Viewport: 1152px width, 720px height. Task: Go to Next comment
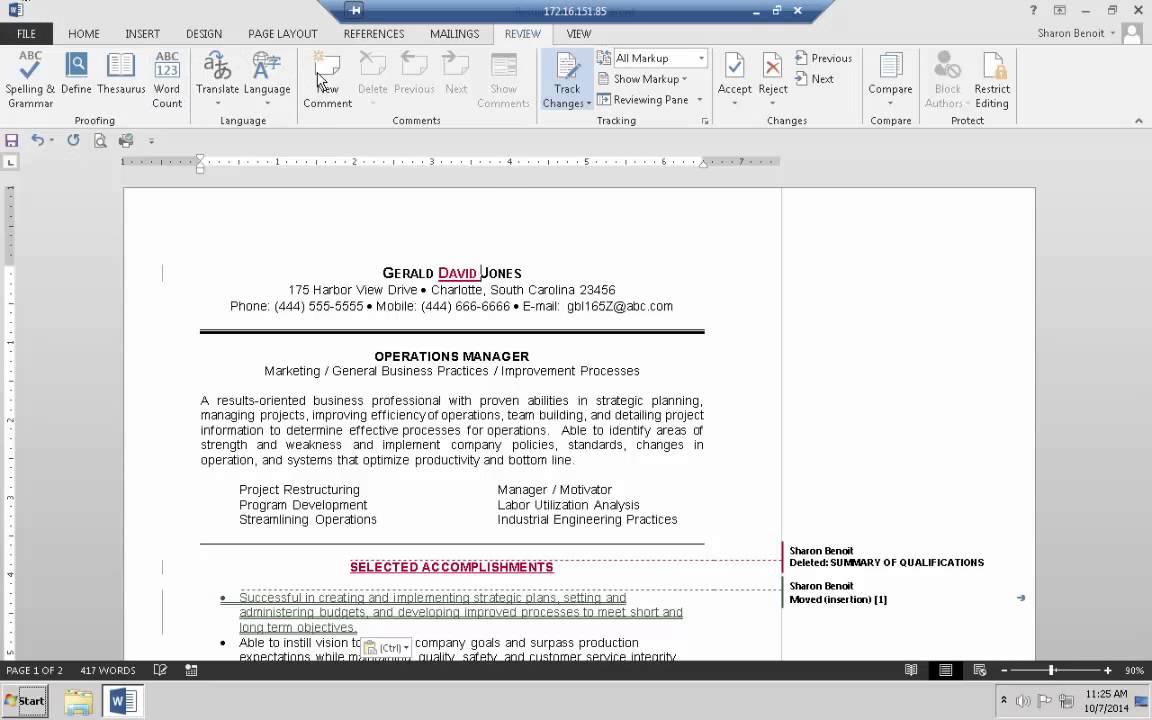456,73
